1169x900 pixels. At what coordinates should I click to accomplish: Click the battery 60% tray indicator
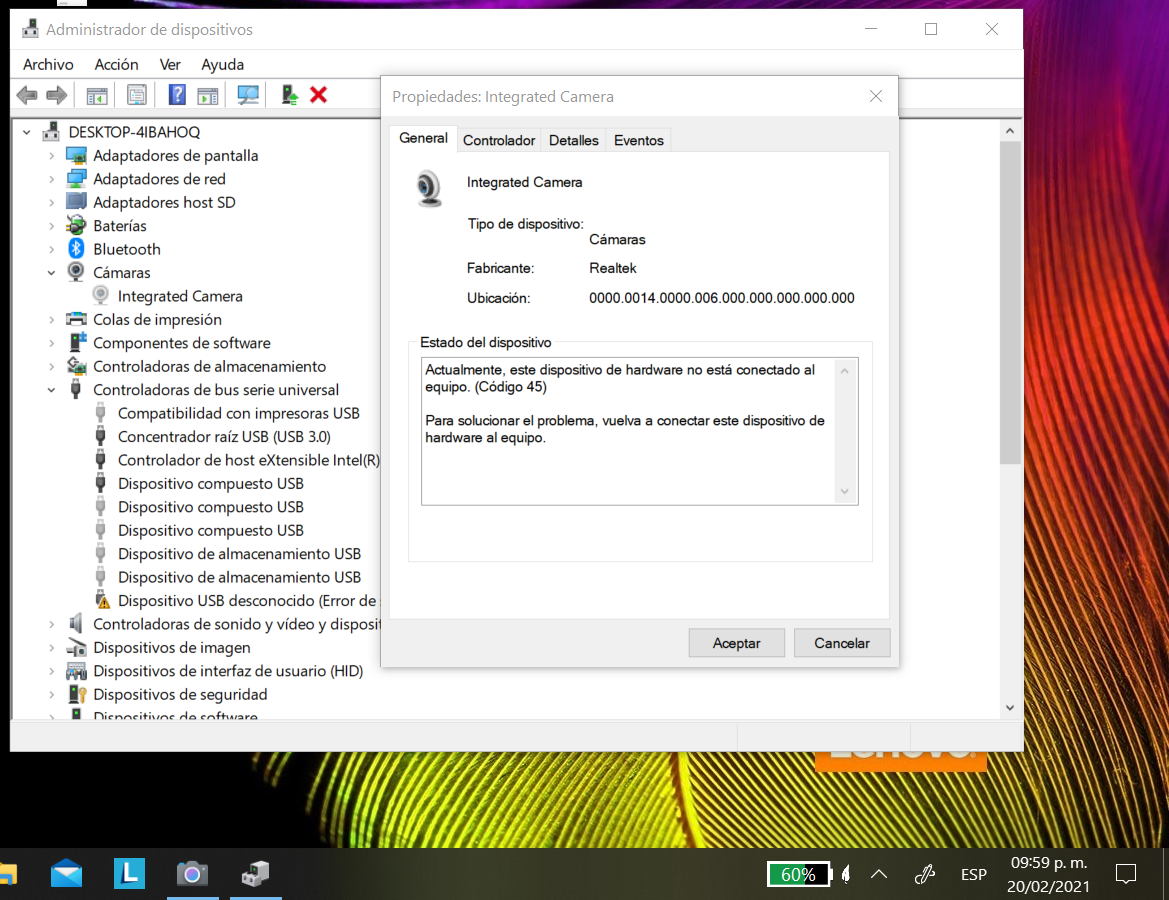(x=799, y=874)
